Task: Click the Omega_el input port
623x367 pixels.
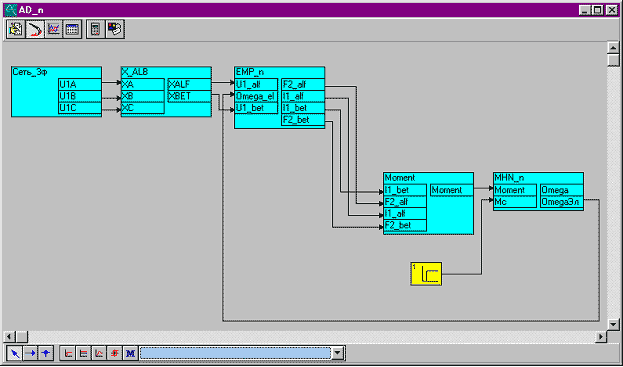Action: 256,96
